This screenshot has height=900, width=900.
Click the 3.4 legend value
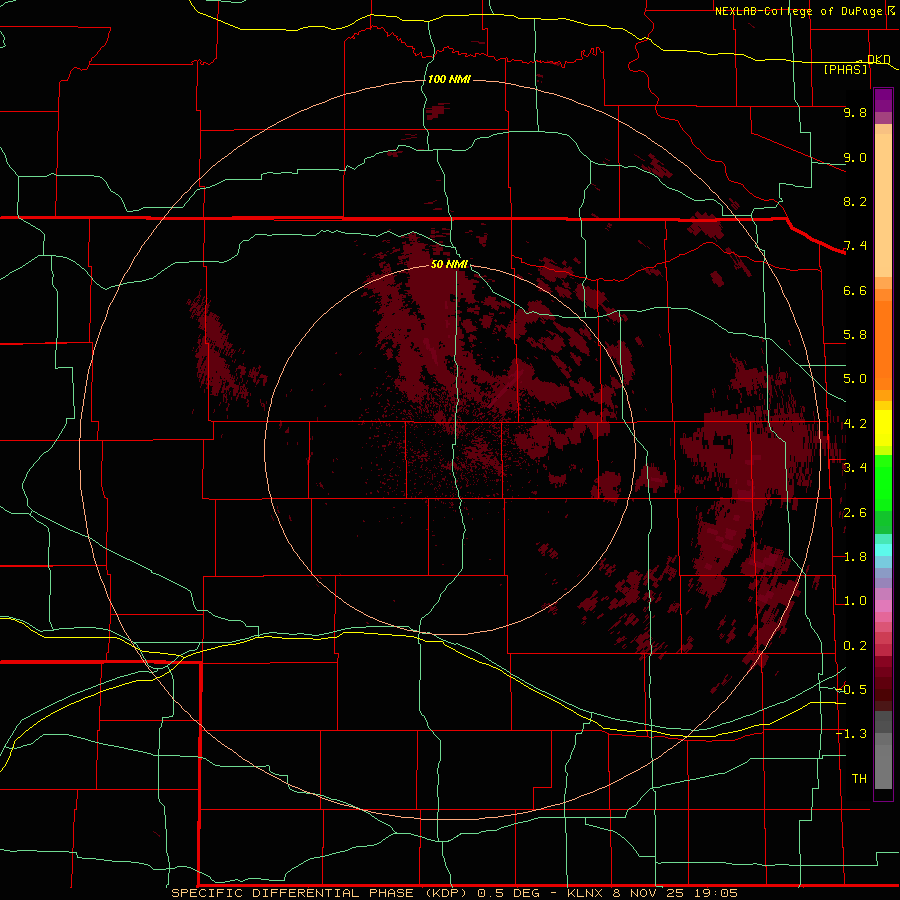855,468
